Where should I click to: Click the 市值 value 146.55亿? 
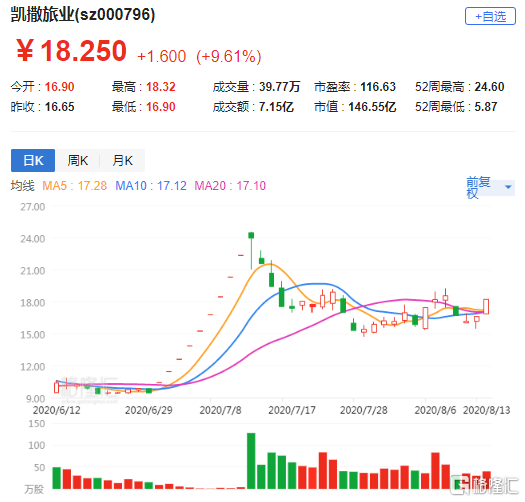point(372,107)
